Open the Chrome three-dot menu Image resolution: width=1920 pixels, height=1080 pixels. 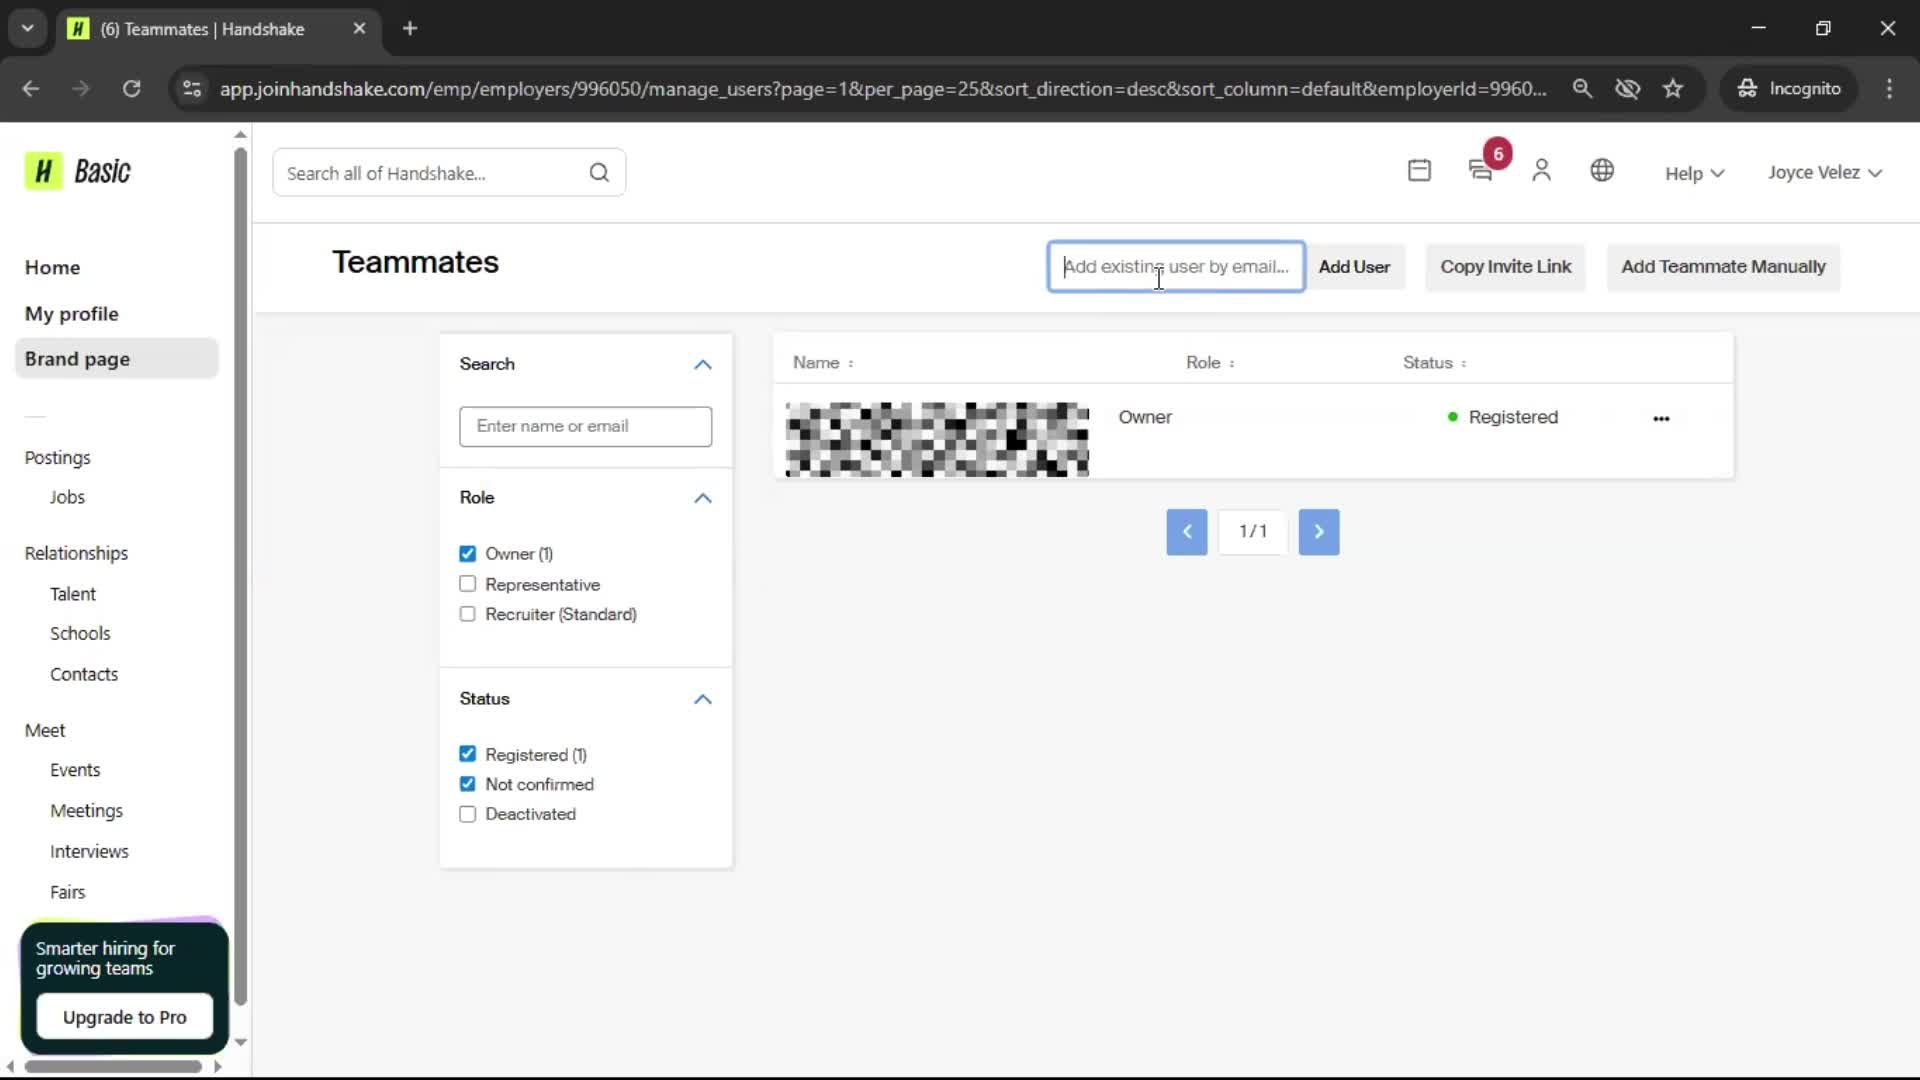[x=1889, y=89]
